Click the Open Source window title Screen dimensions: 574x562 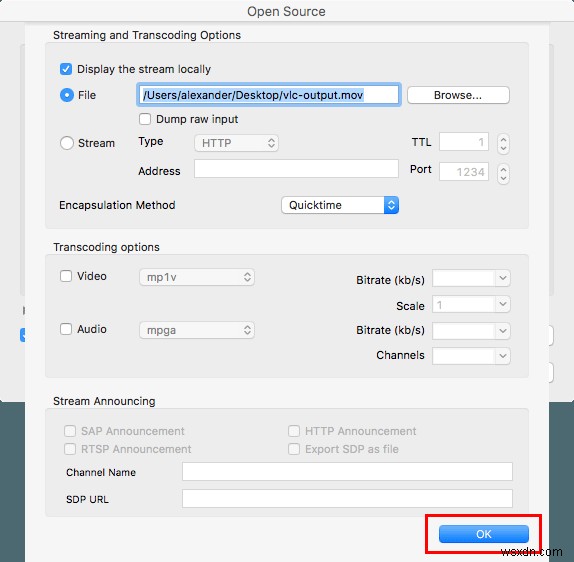[x=286, y=11]
